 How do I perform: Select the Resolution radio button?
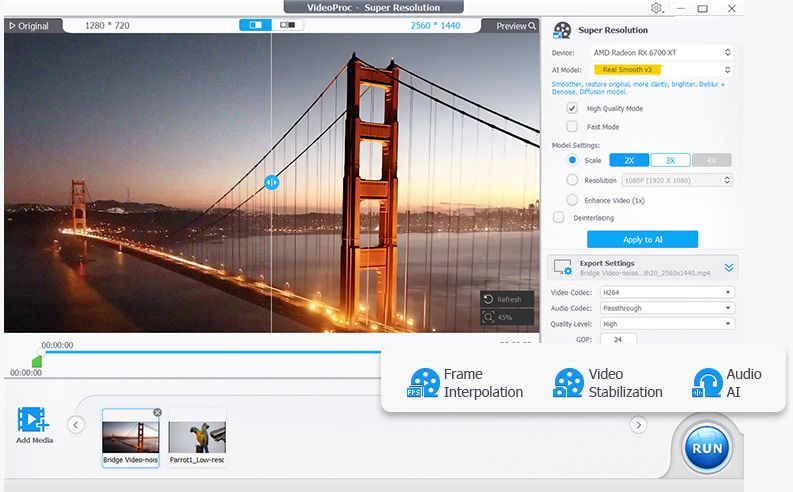coord(572,180)
